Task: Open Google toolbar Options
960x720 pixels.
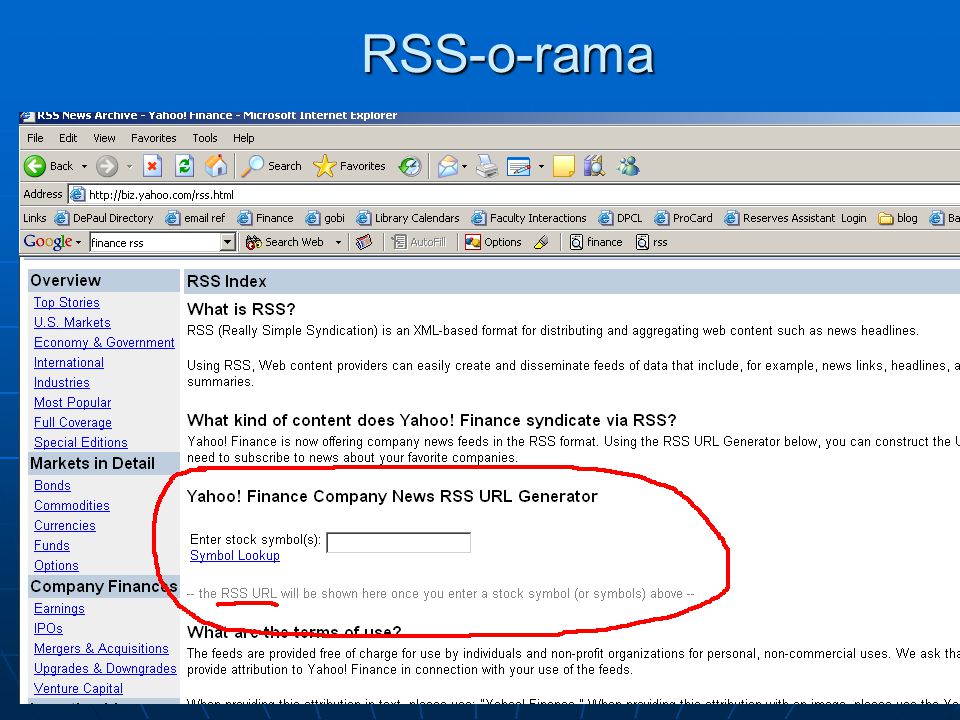Action: pyautogui.click(x=493, y=242)
